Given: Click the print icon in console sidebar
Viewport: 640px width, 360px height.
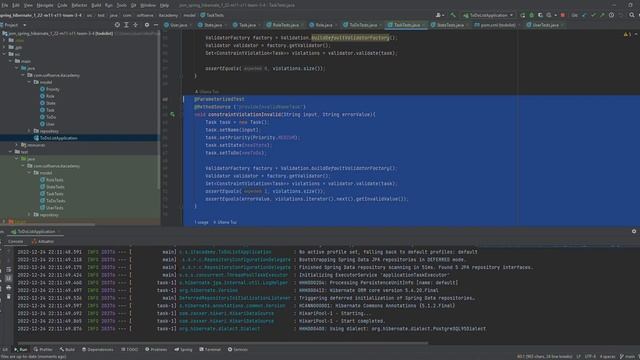Looking at the screenshot, I should (x=9, y=287).
